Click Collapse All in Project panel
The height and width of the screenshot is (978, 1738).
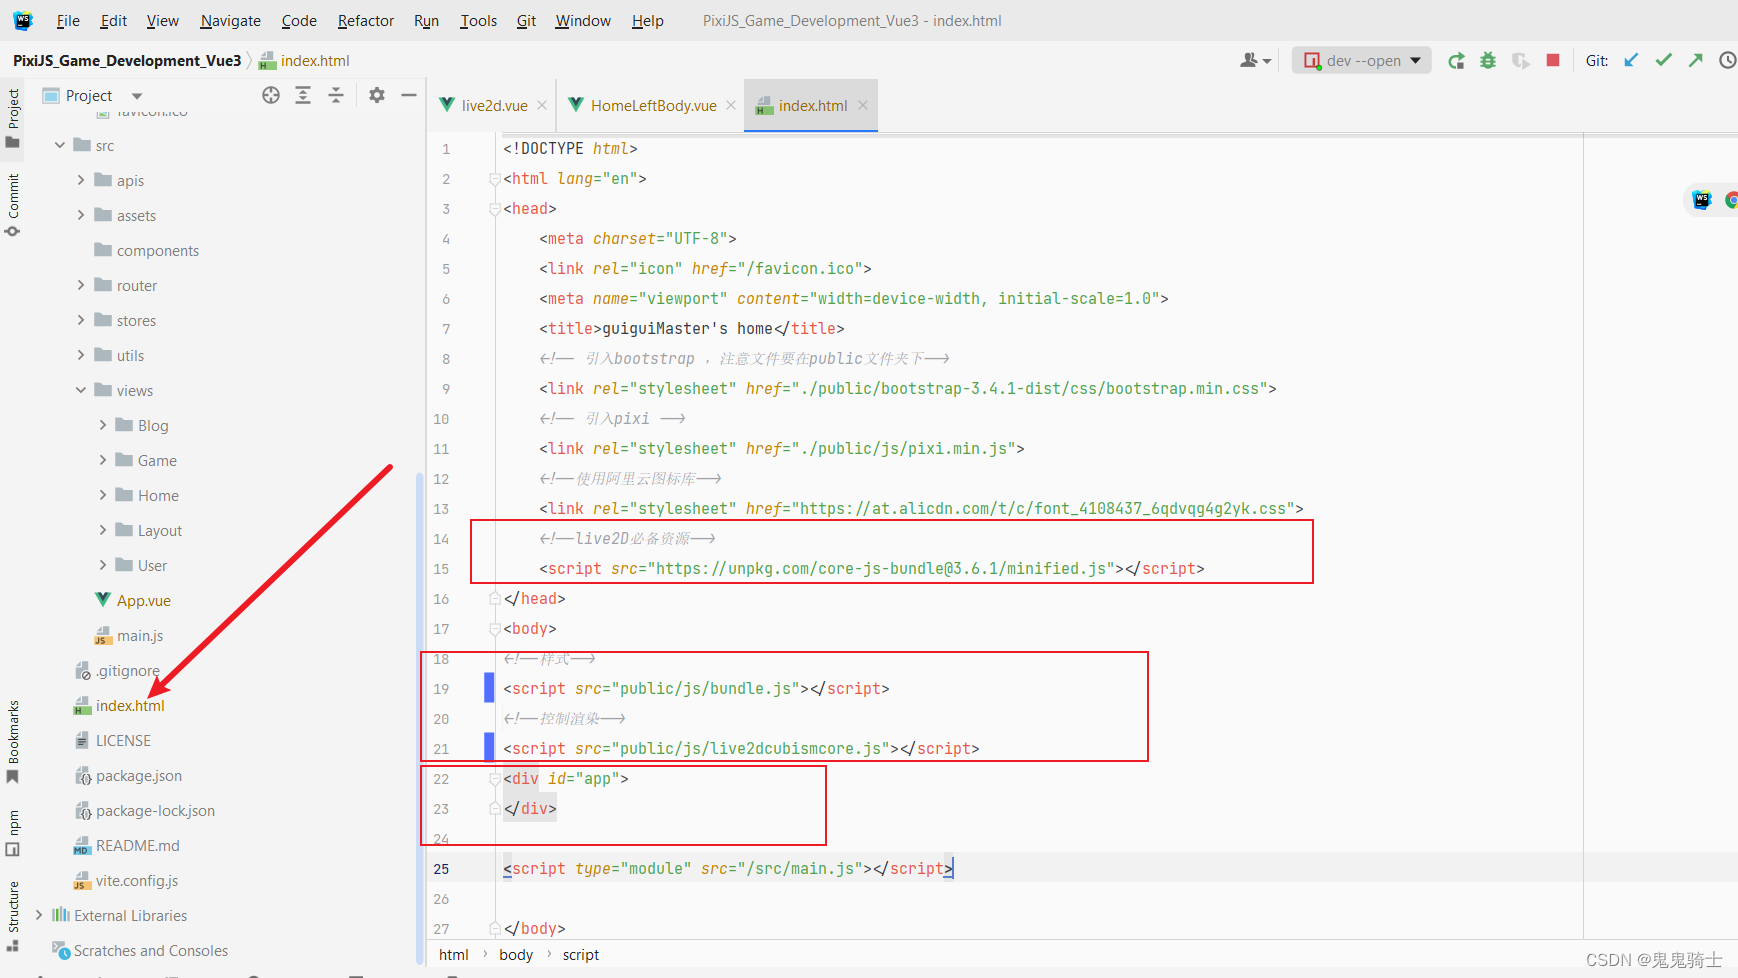click(x=336, y=95)
